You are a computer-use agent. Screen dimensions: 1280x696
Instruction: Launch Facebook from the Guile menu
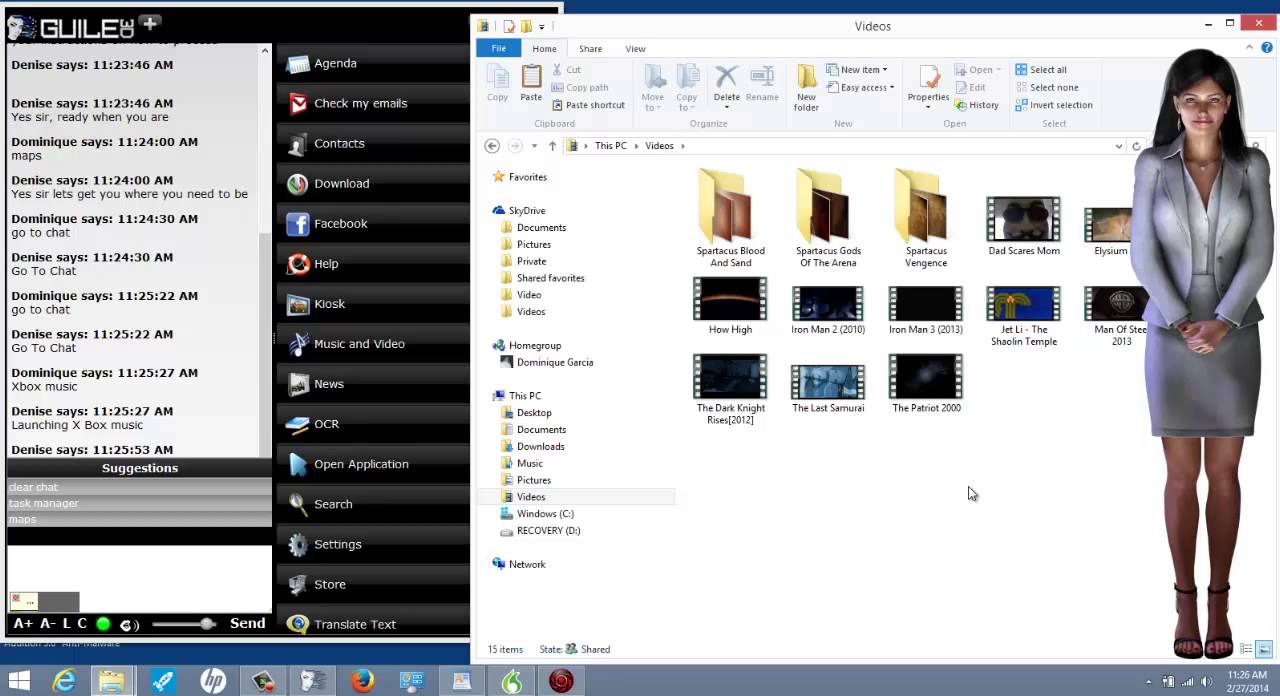372,223
